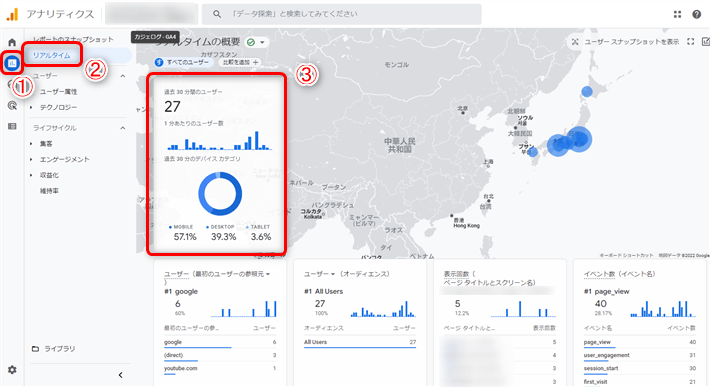Expand テクノロジー section
The height and width of the screenshot is (387, 710).
pos(58,107)
